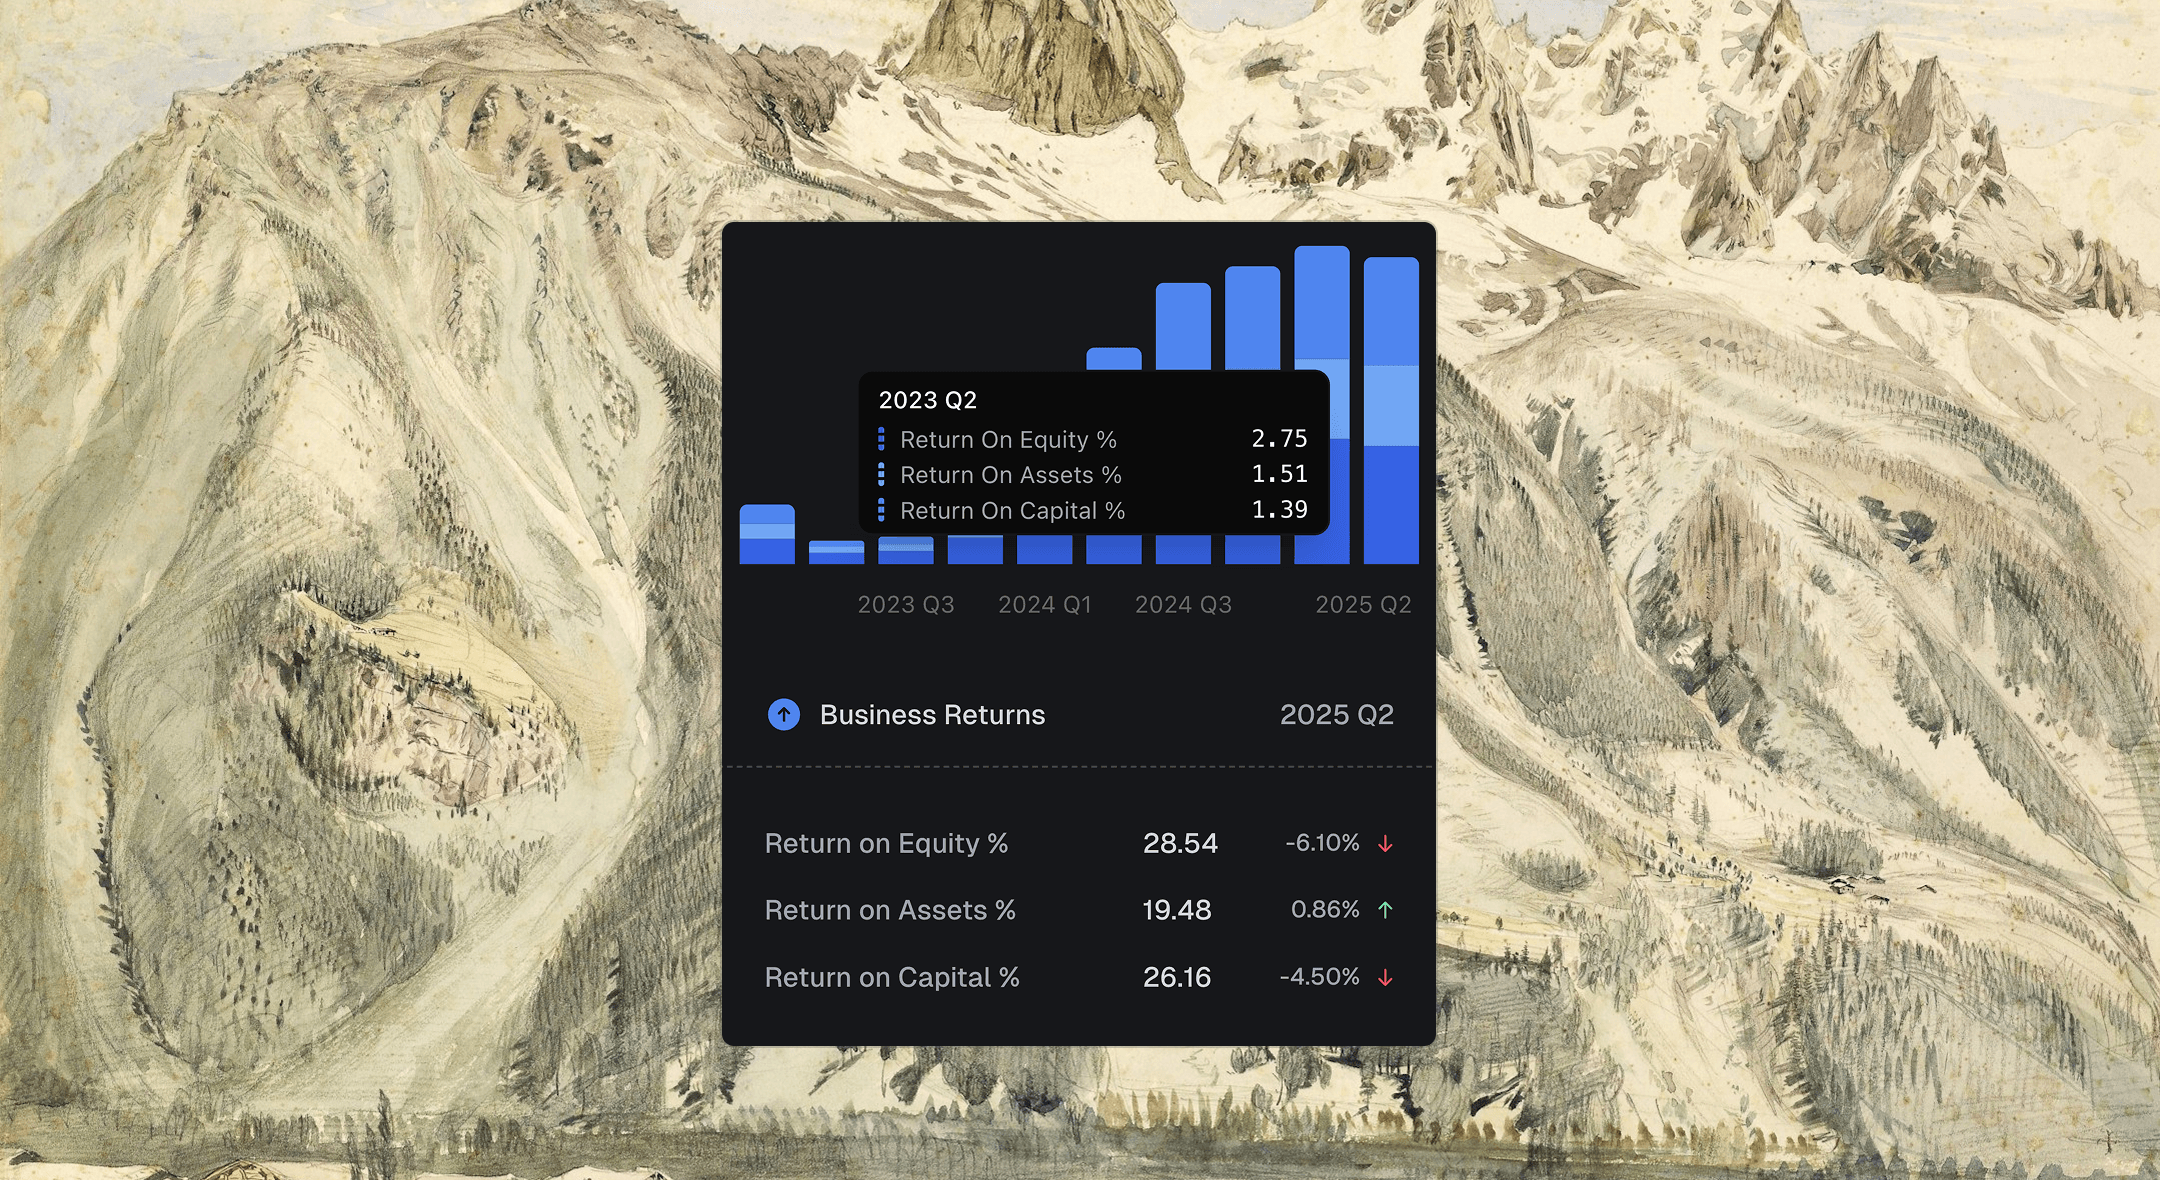
Task: Select the Return on Equity % row label
Action: tap(886, 844)
